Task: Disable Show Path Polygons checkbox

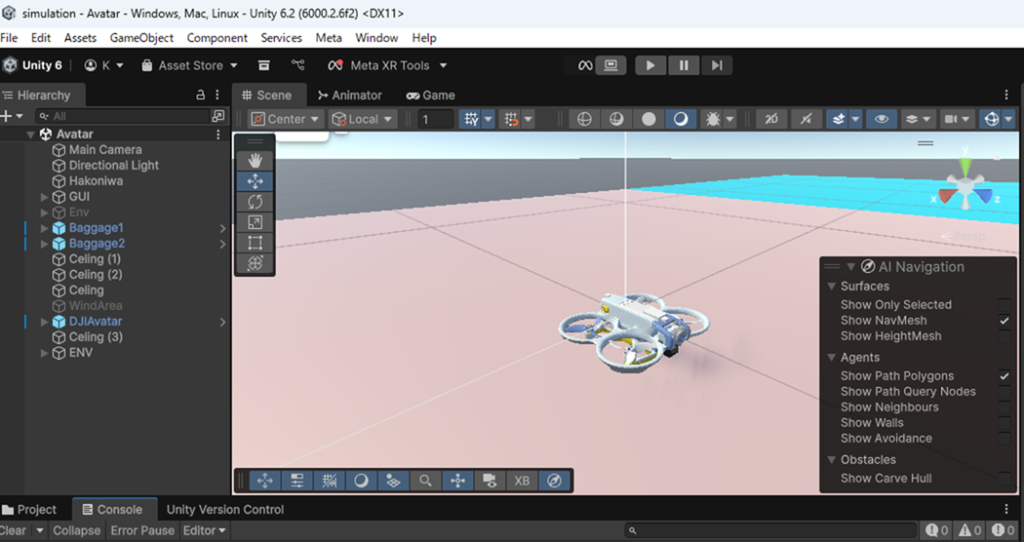Action: (1004, 376)
